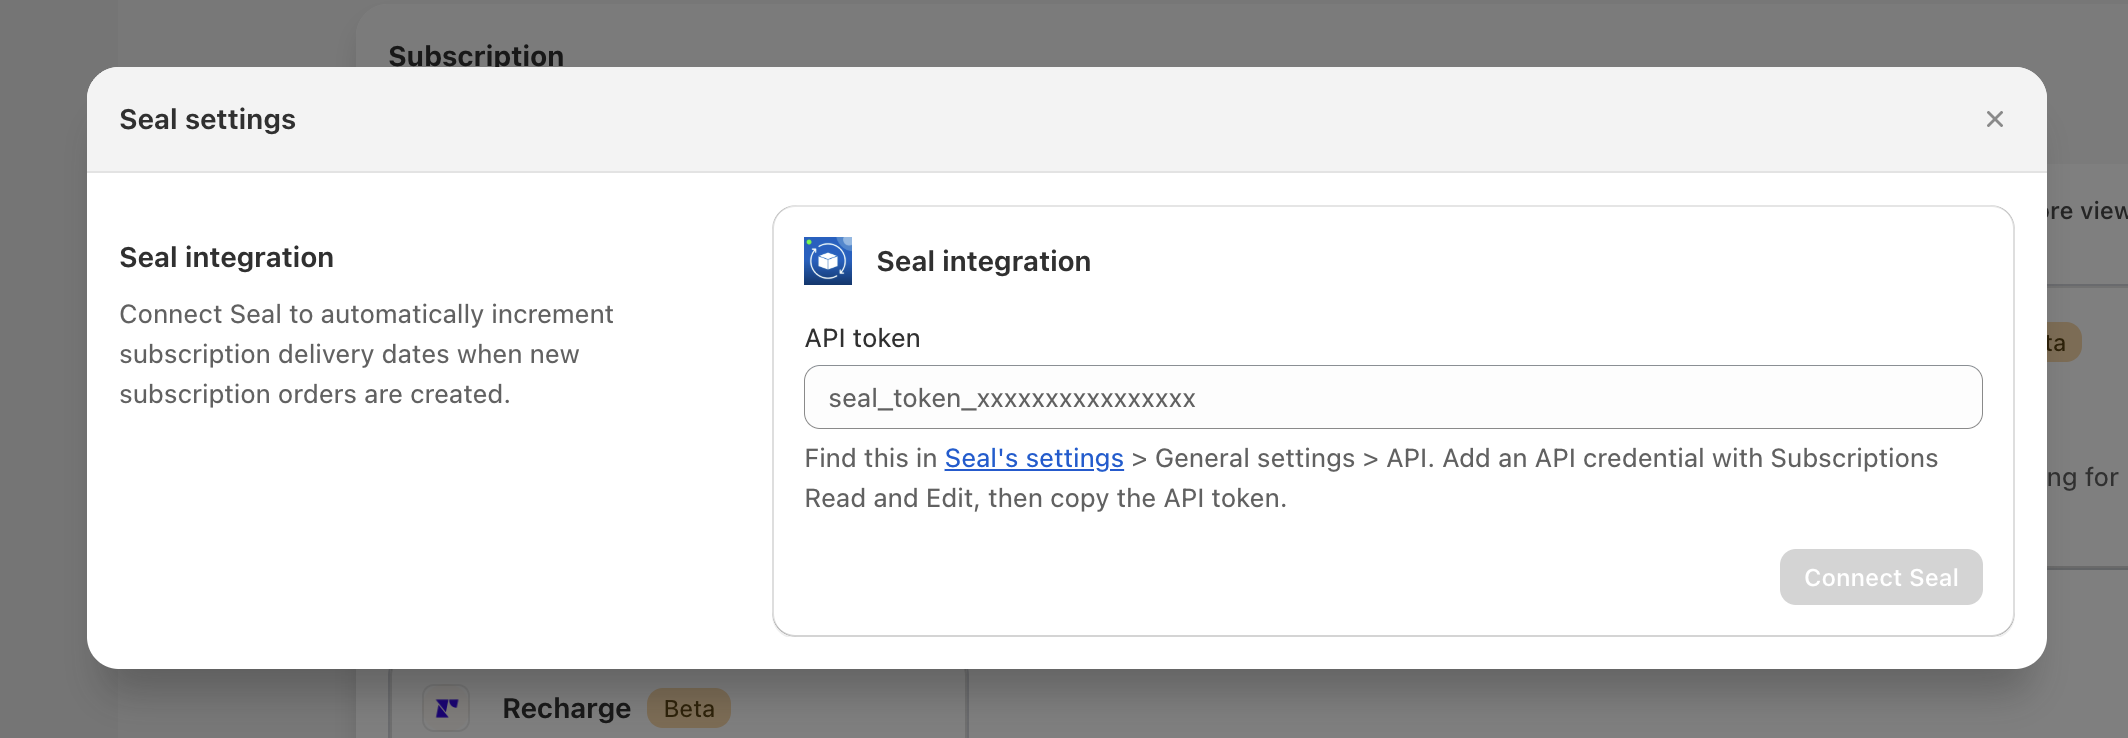2128x738 pixels.
Task: Select the Recharge integration in the background
Action: coord(566,708)
